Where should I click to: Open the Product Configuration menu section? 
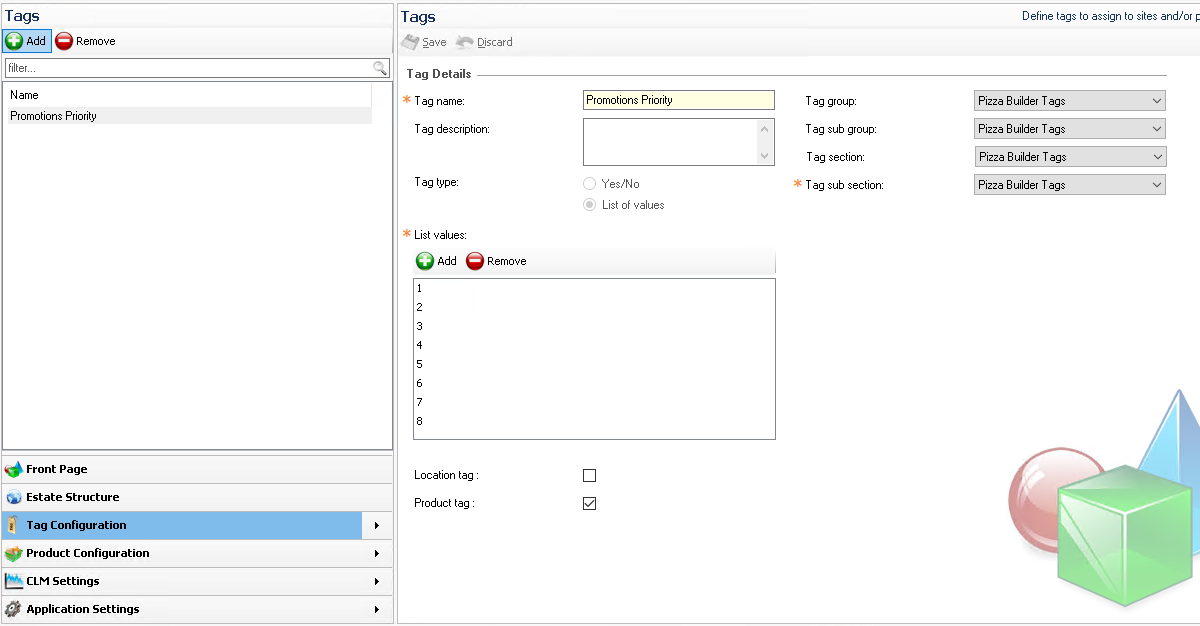pyautogui.click(x=88, y=553)
